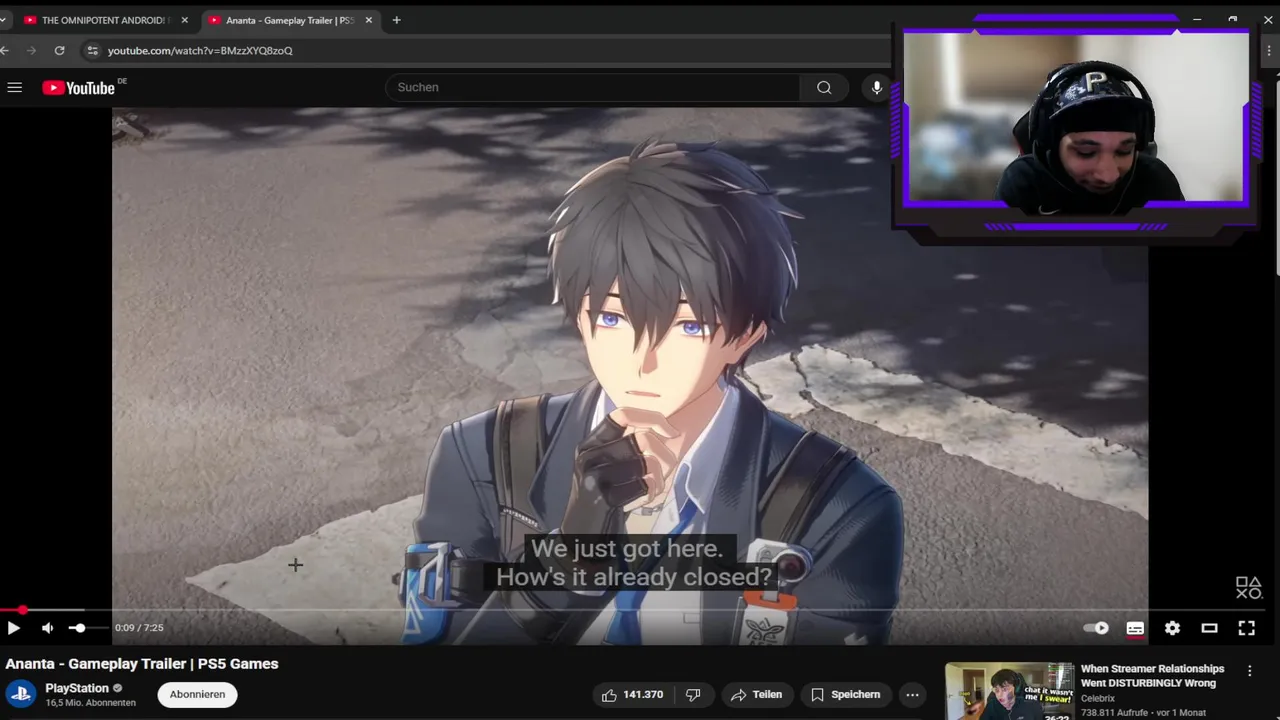Reload the page
The width and height of the screenshot is (1280, 720).
(x=60, y=50)
